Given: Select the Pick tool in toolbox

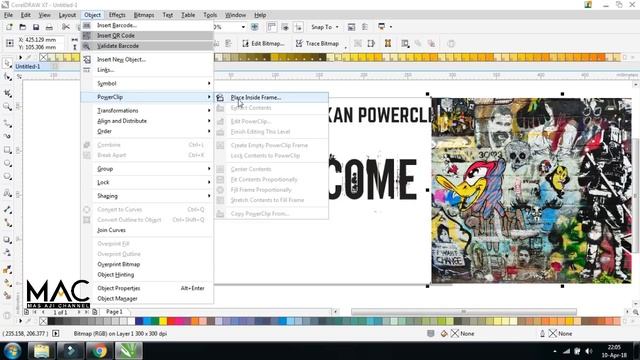Looking at the screenshot, I should pyautogui.click(x=7, y=63).
